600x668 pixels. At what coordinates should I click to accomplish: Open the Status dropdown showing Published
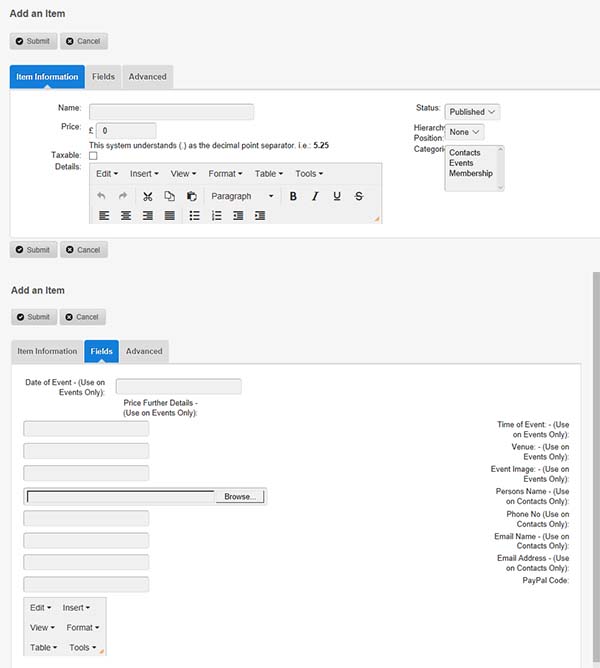pos(472,112)
